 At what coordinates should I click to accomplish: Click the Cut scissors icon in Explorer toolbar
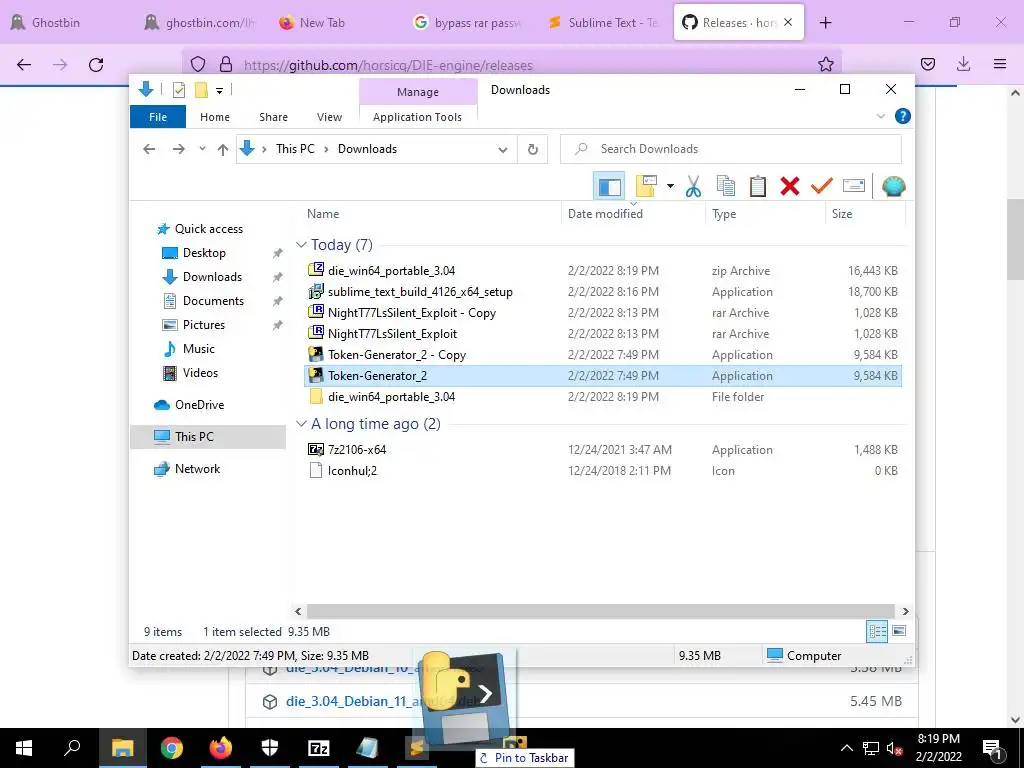click(x=693, y=187)
